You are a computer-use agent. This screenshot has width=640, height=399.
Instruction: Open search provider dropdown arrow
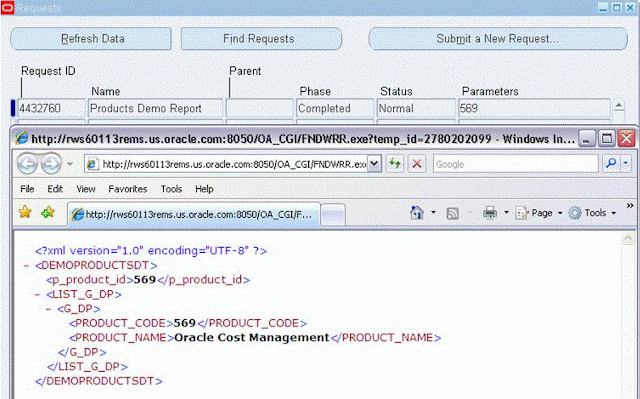coord(626,164)
